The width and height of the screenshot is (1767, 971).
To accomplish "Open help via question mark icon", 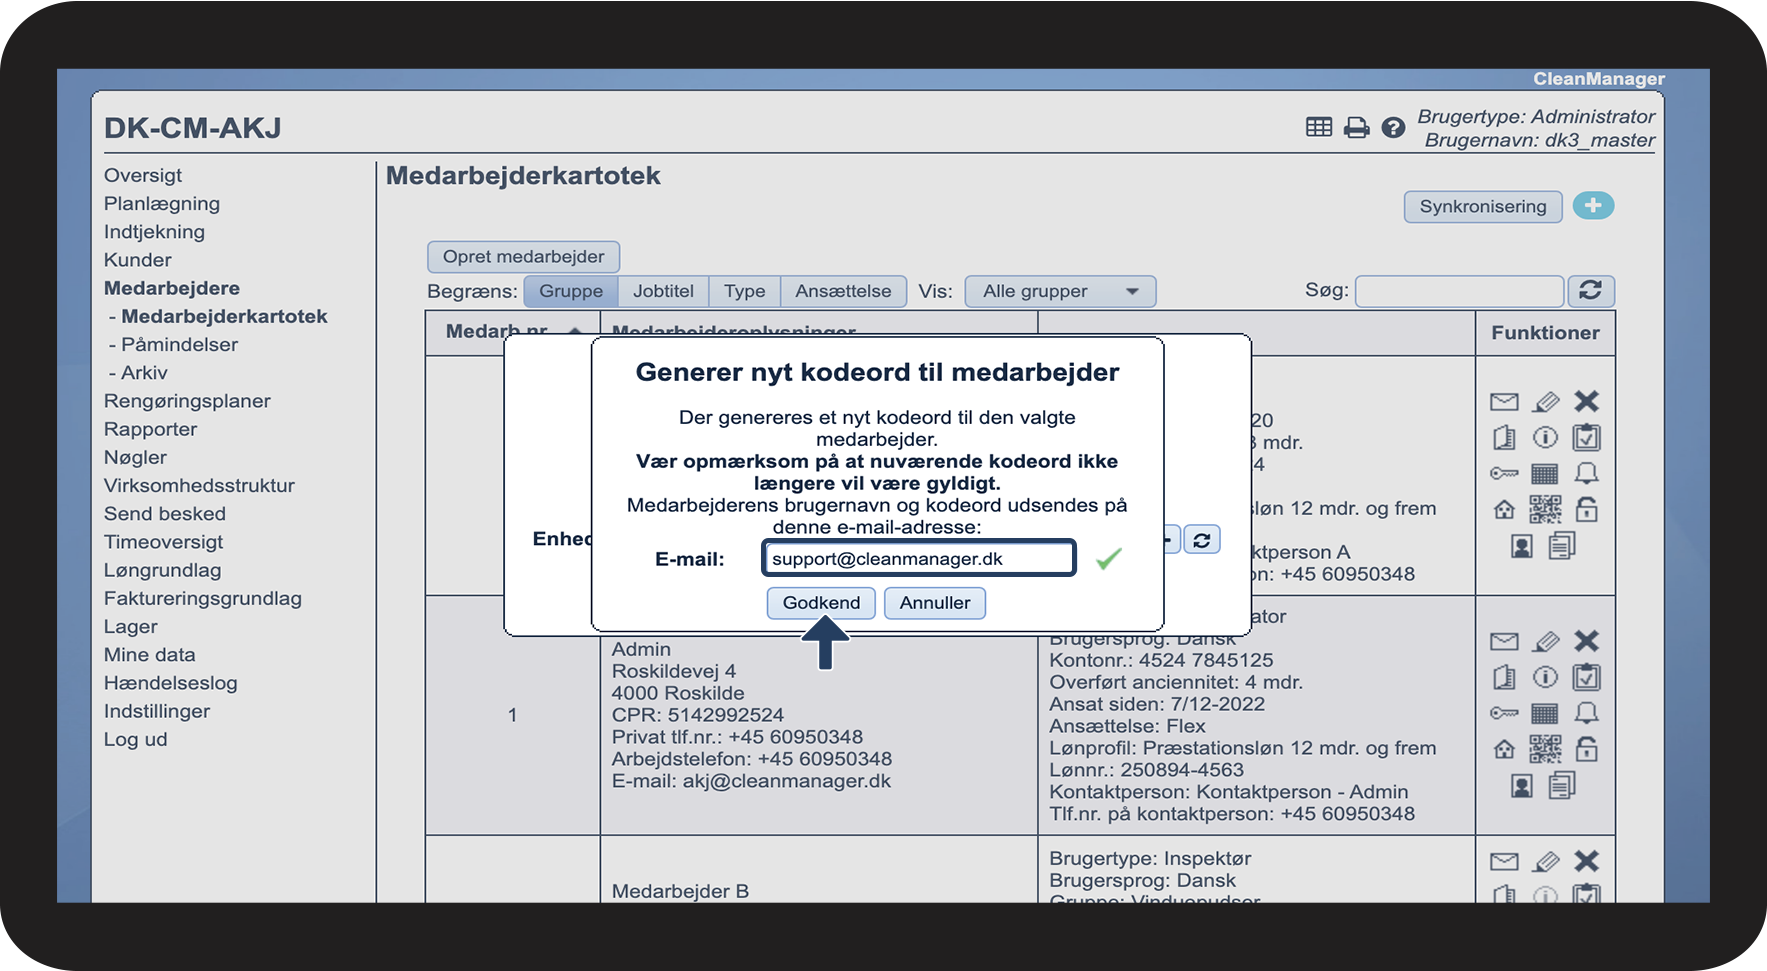I will (x=1393, y=127).
